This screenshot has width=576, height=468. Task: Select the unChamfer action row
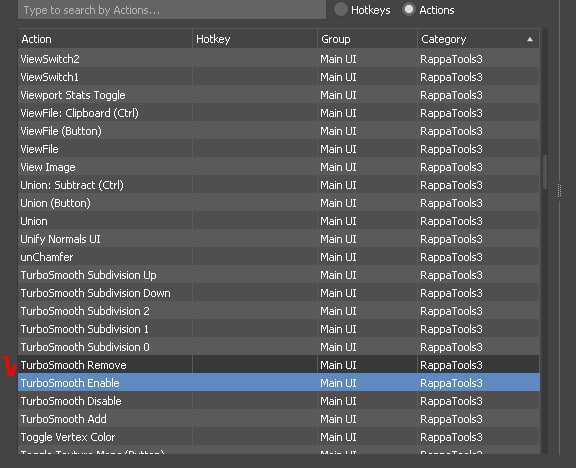[279, 257]
